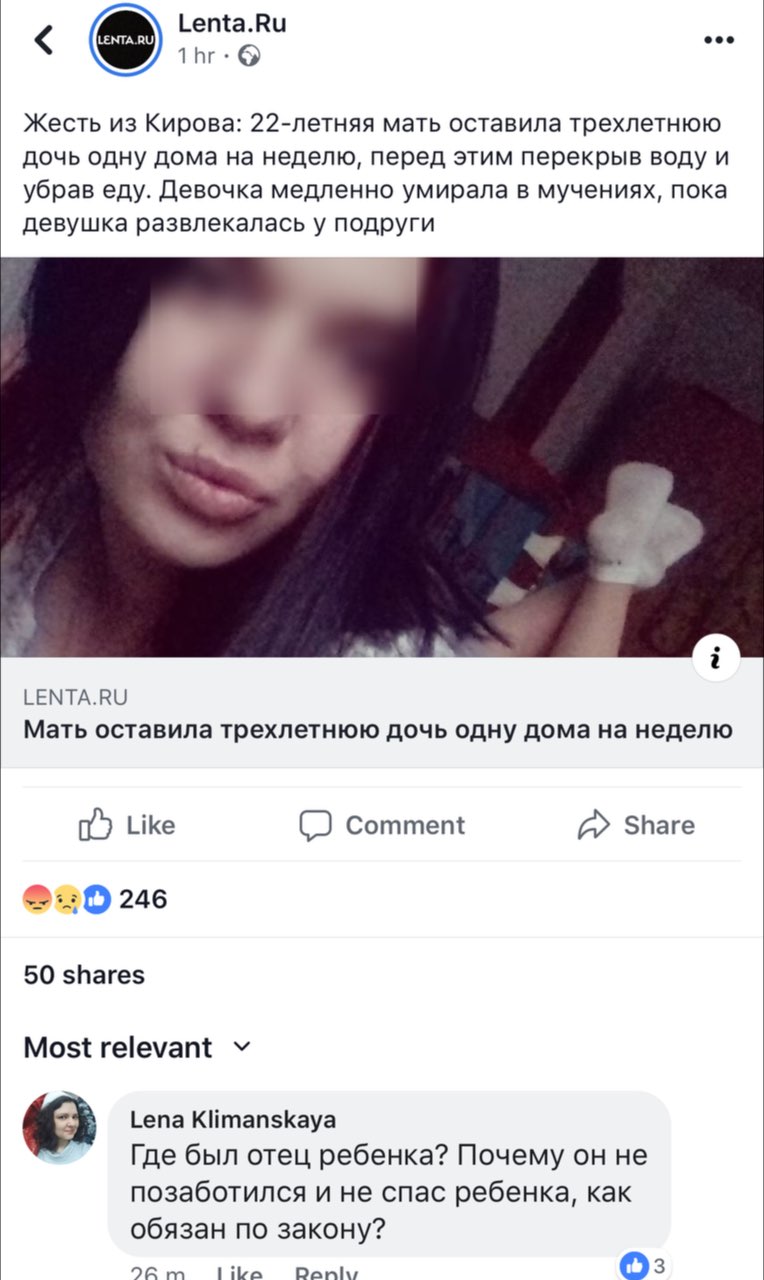
Task: View the 3 likes on the comment
Action: tap(643, 1265)
